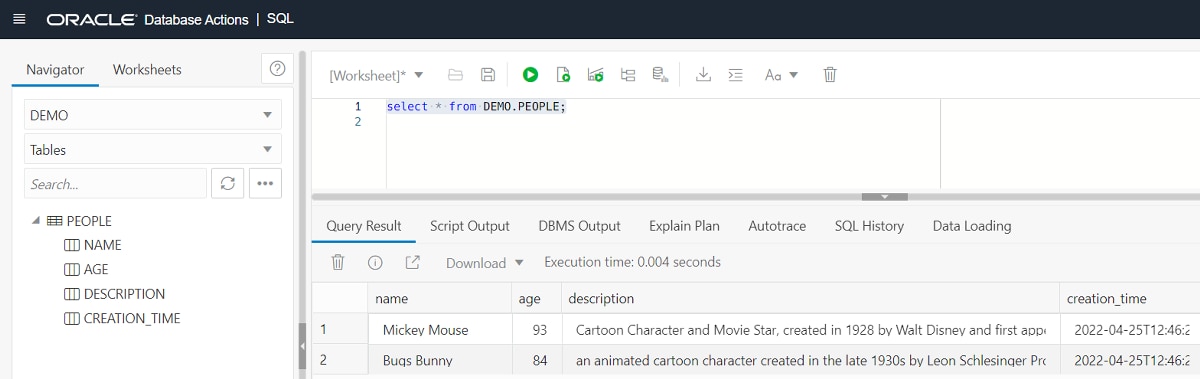The height and width of the screenshot is (379, 1200).
Task: Click the animated cartoon character description cell
Action: [x=809, y=360]
